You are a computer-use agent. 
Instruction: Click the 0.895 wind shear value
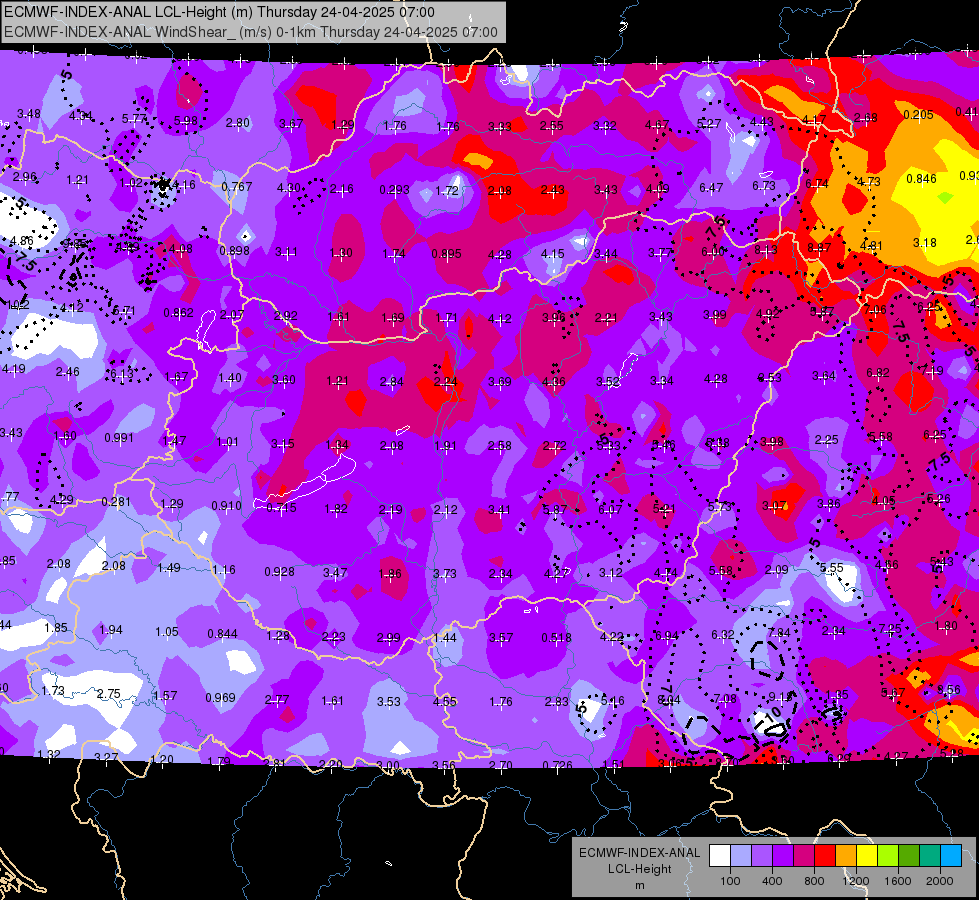[x=446, y=254]
